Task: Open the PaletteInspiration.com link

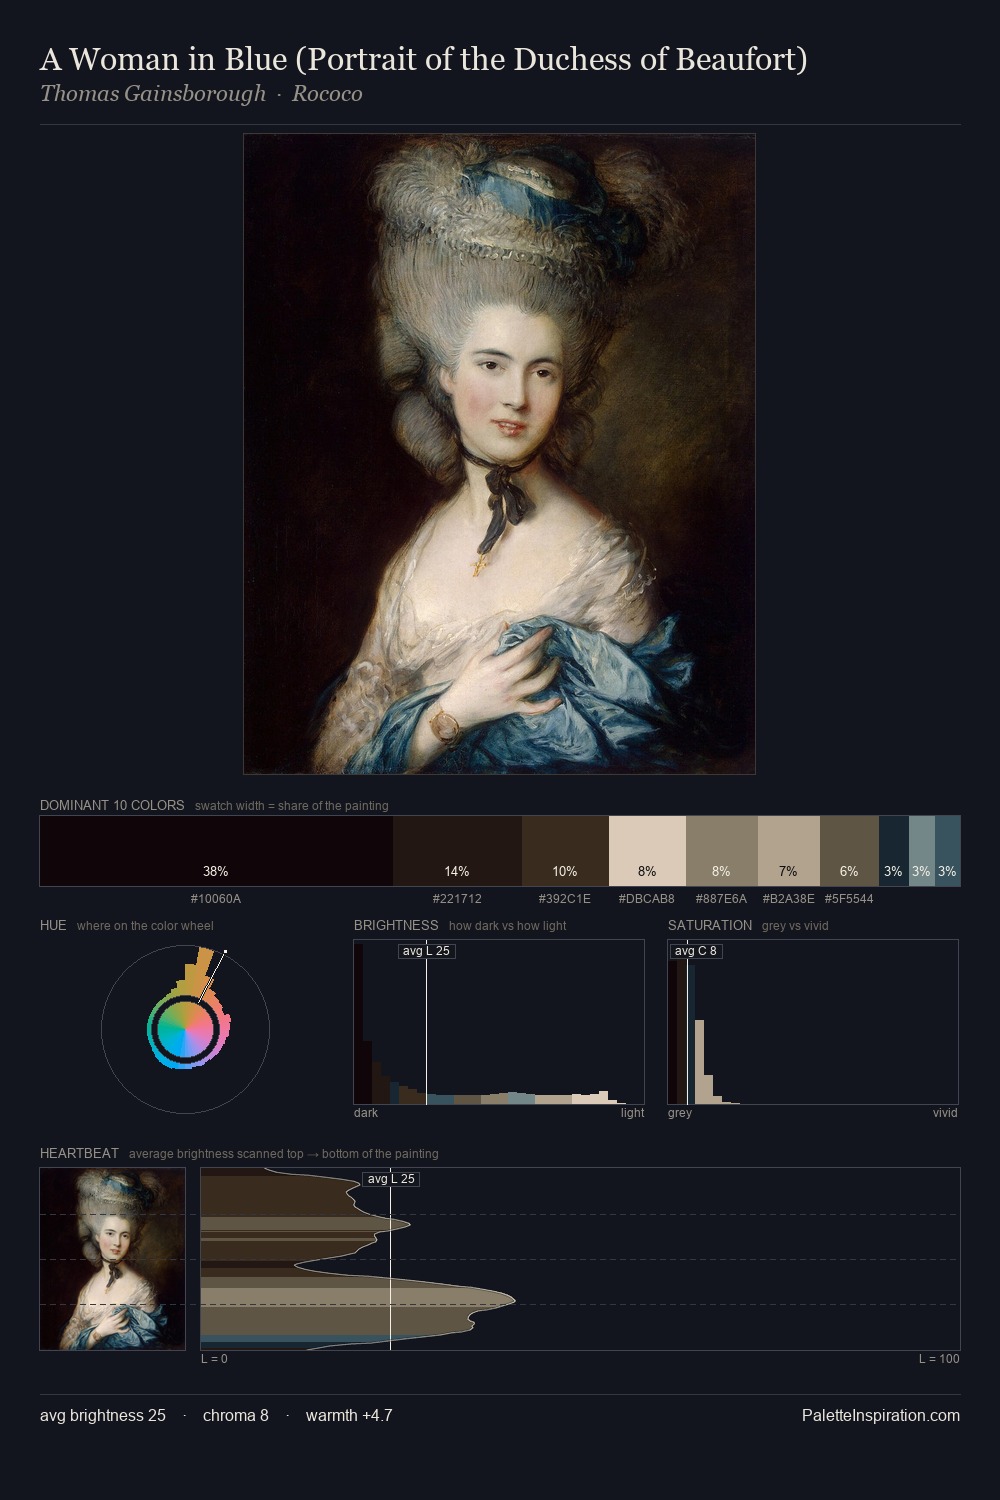Action: (x=880, y=1415)
